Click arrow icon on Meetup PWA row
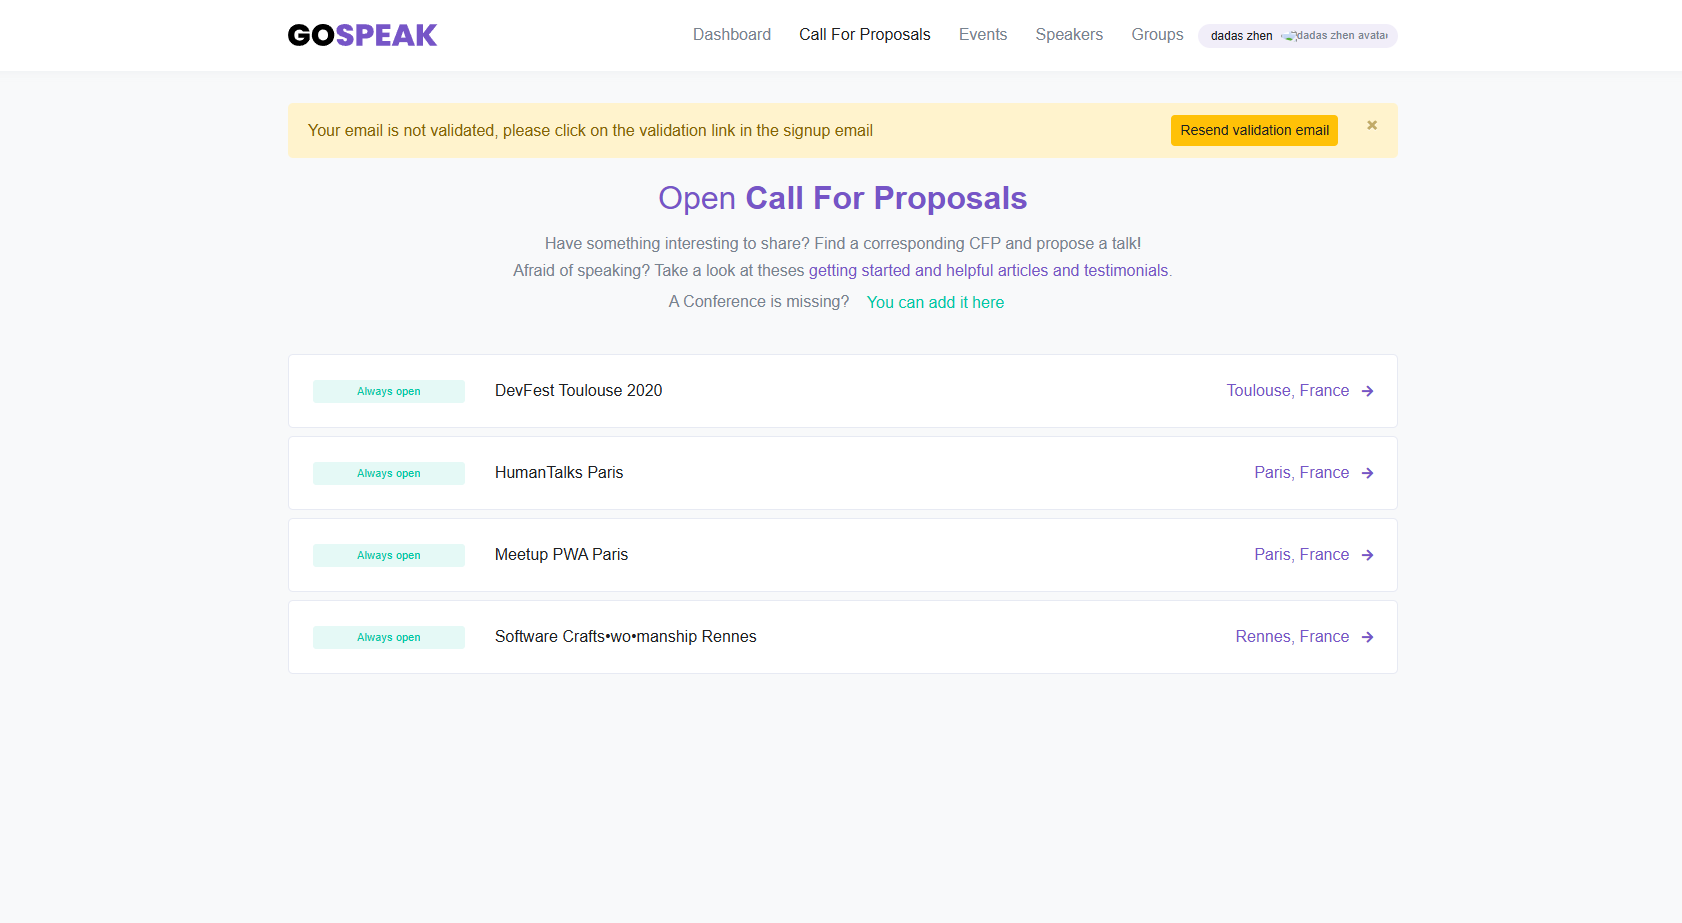Viewport: 1682px width, 923px height. pyautogui.click(x=1367, y=555)
